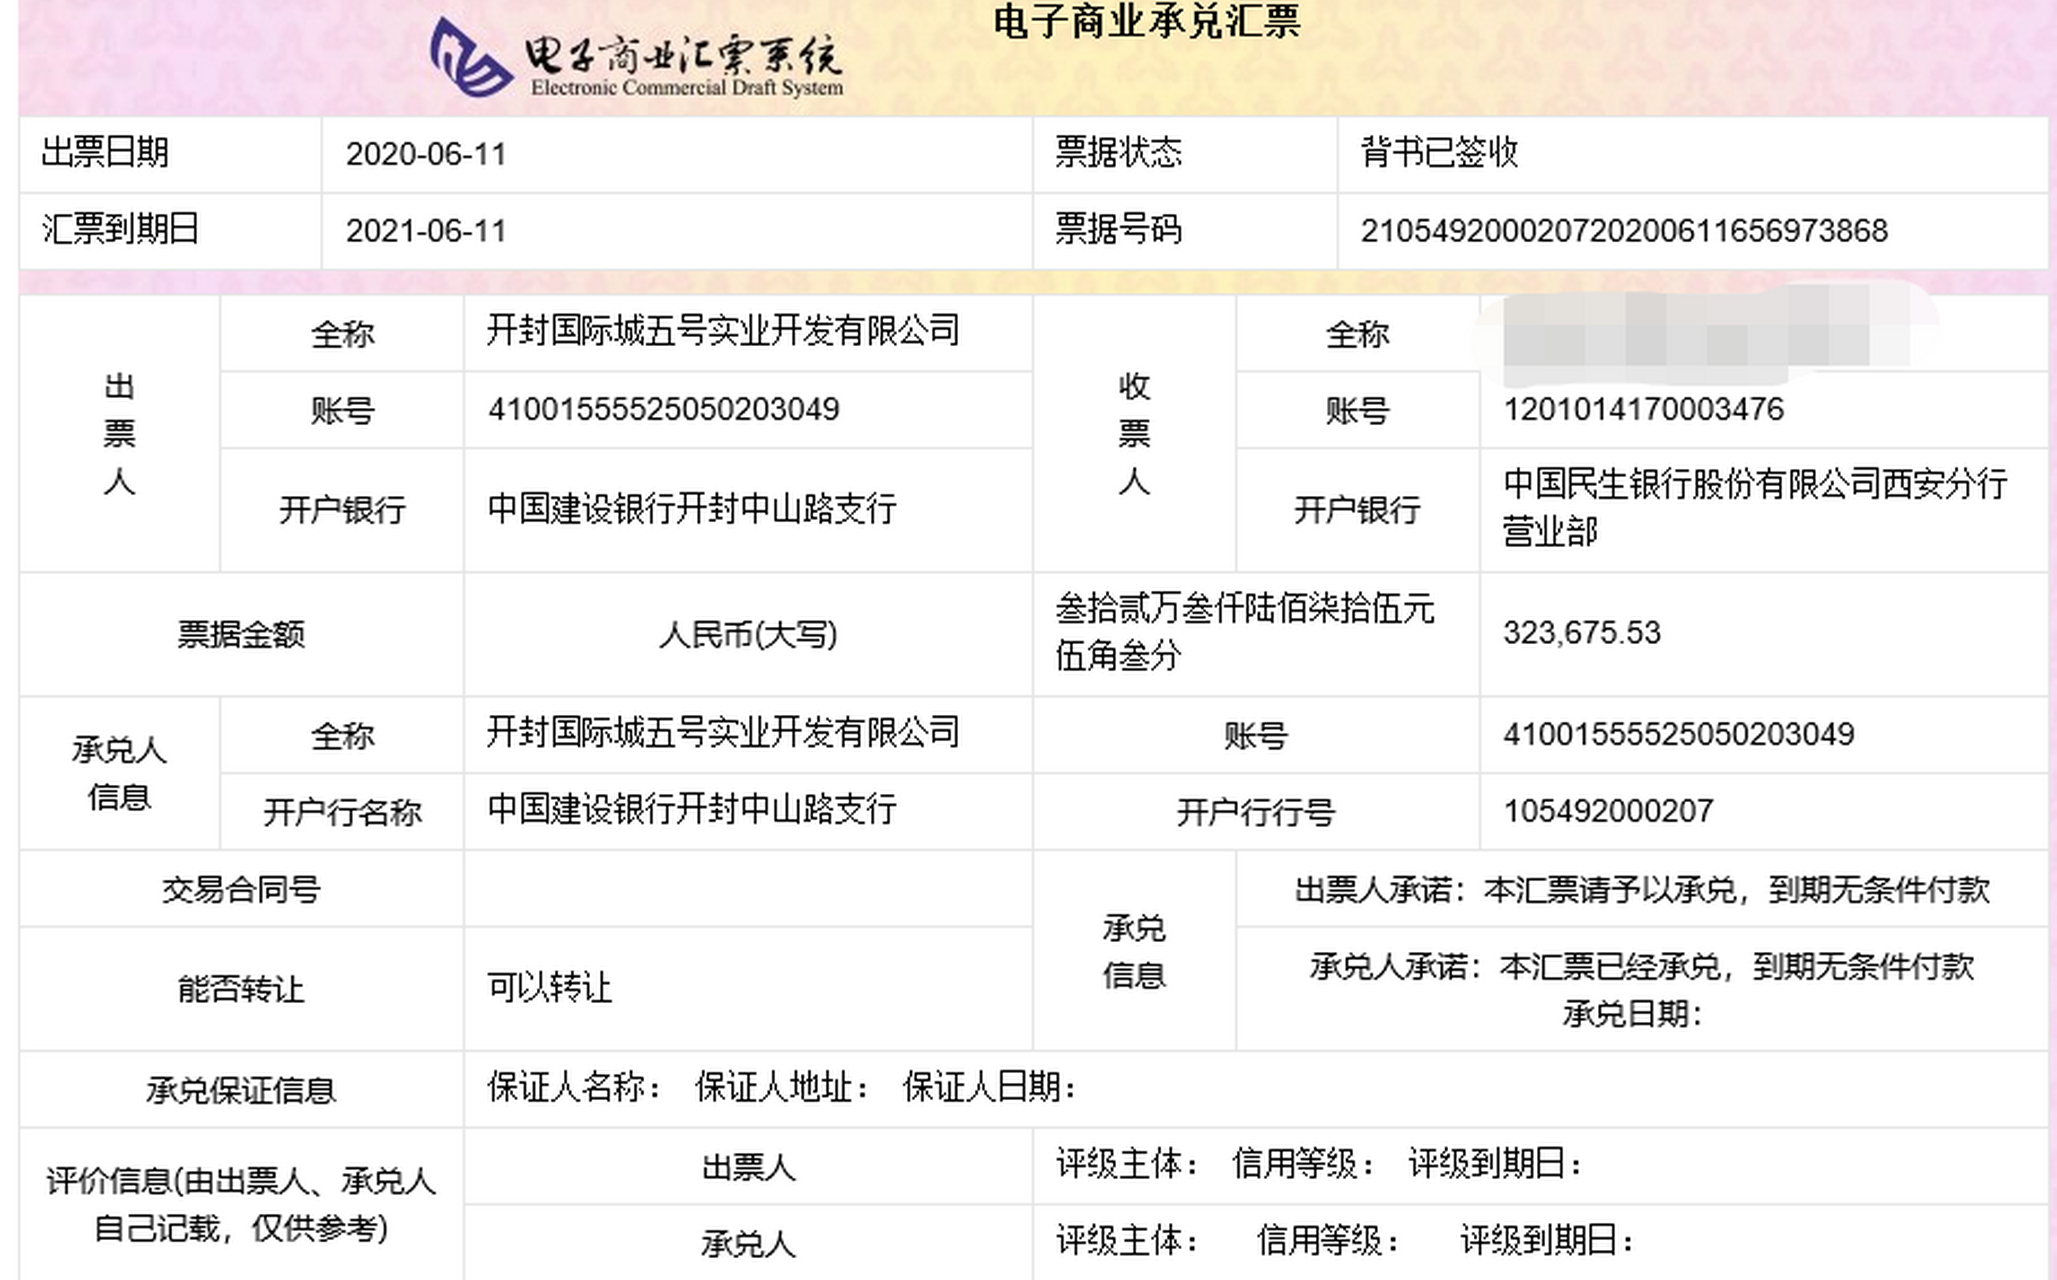Click the 收票人 section header

tap(1134, 433)
